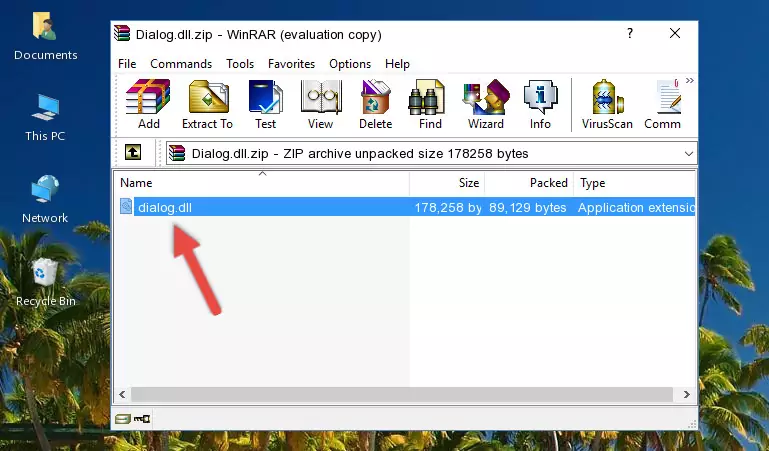Open the Tools menu
Viewport: 769px width, 451px height.
tap(240, 64)
